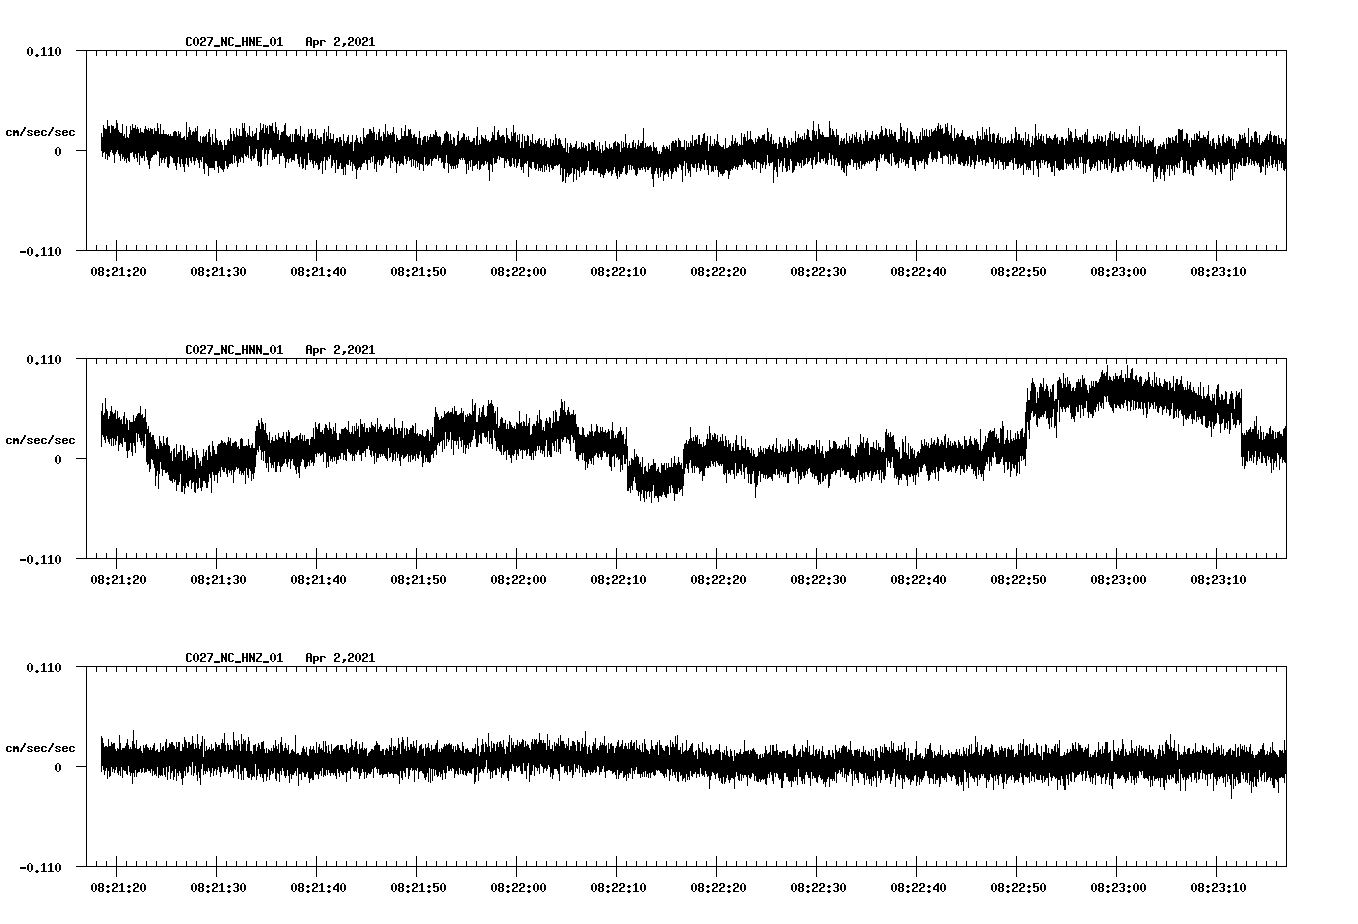The image size is (1358, 924).
Task: Select the C027_NC_HNN_01 channel label
Action: [232, 349]
